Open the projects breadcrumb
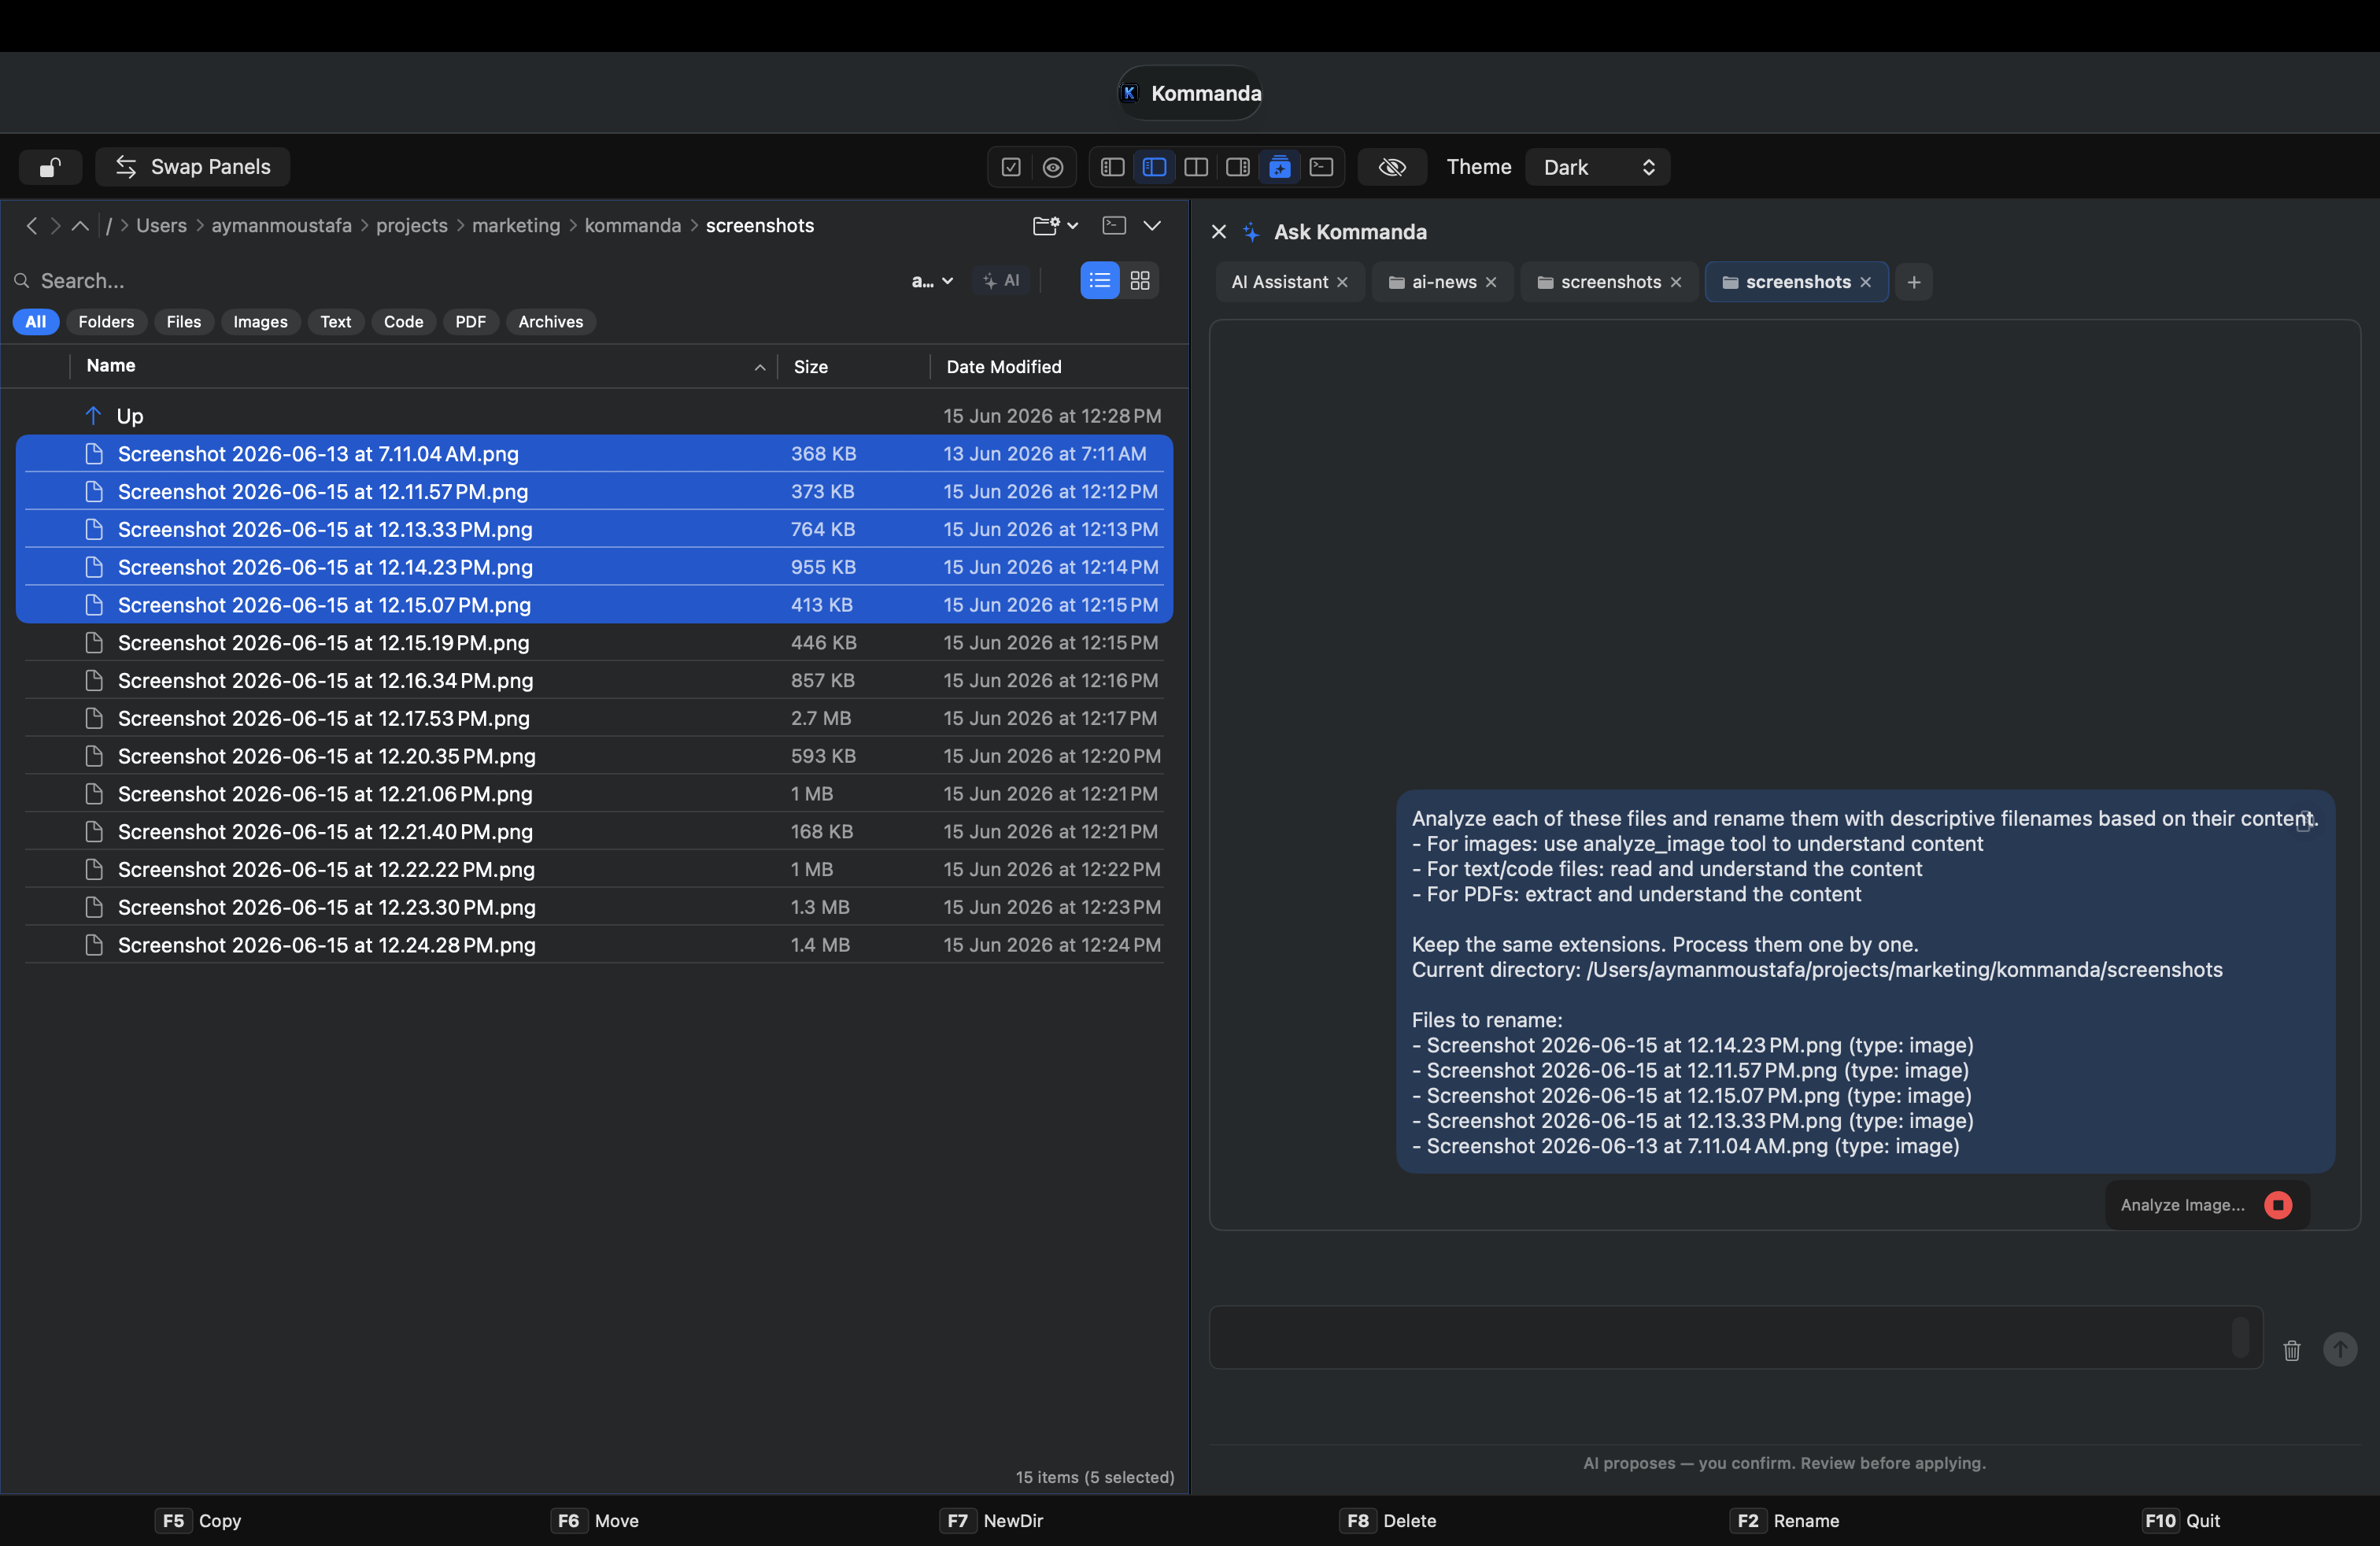Viewport: 2380px width, 1546px height. [412, 226]
